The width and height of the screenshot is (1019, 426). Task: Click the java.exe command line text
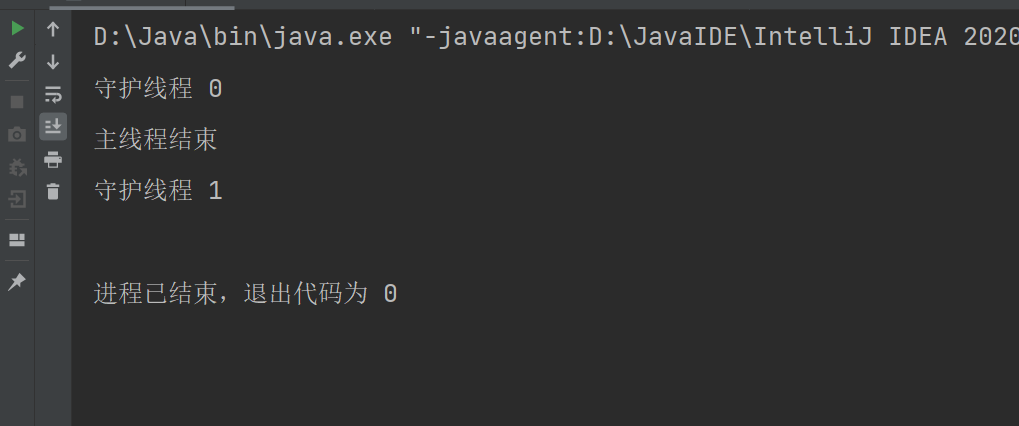(556, 37)
